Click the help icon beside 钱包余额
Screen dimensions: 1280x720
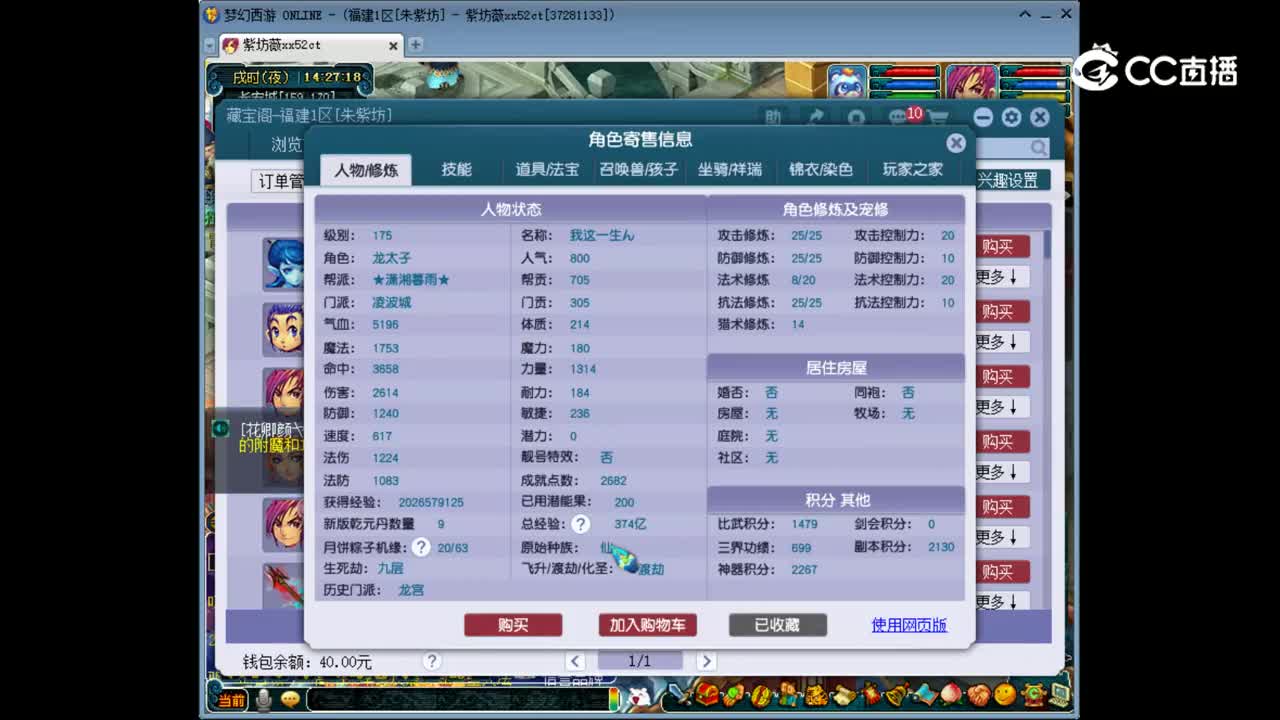click(432, 661)
